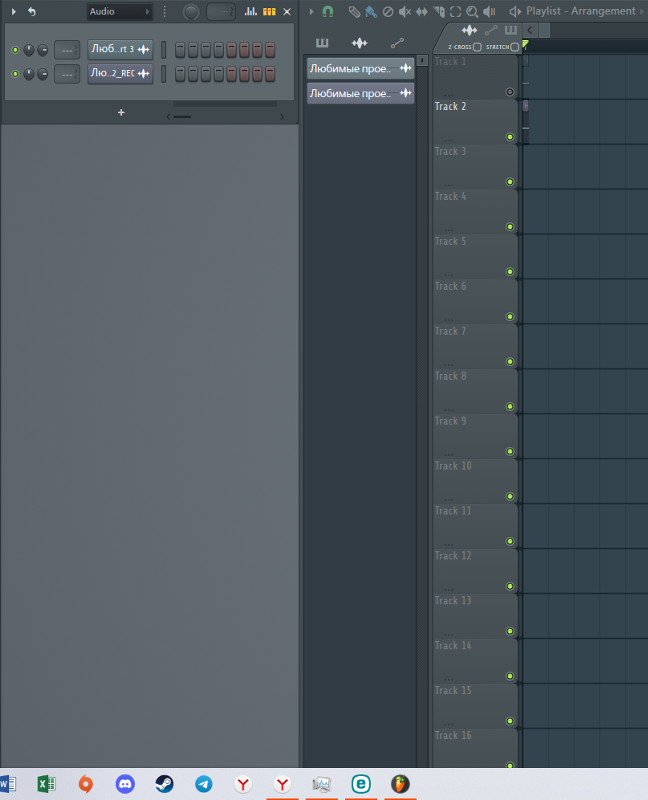This screenshot has height=800, width=648.
Task: Show audio clips tab in picker panel
Action: coord(359,43)
